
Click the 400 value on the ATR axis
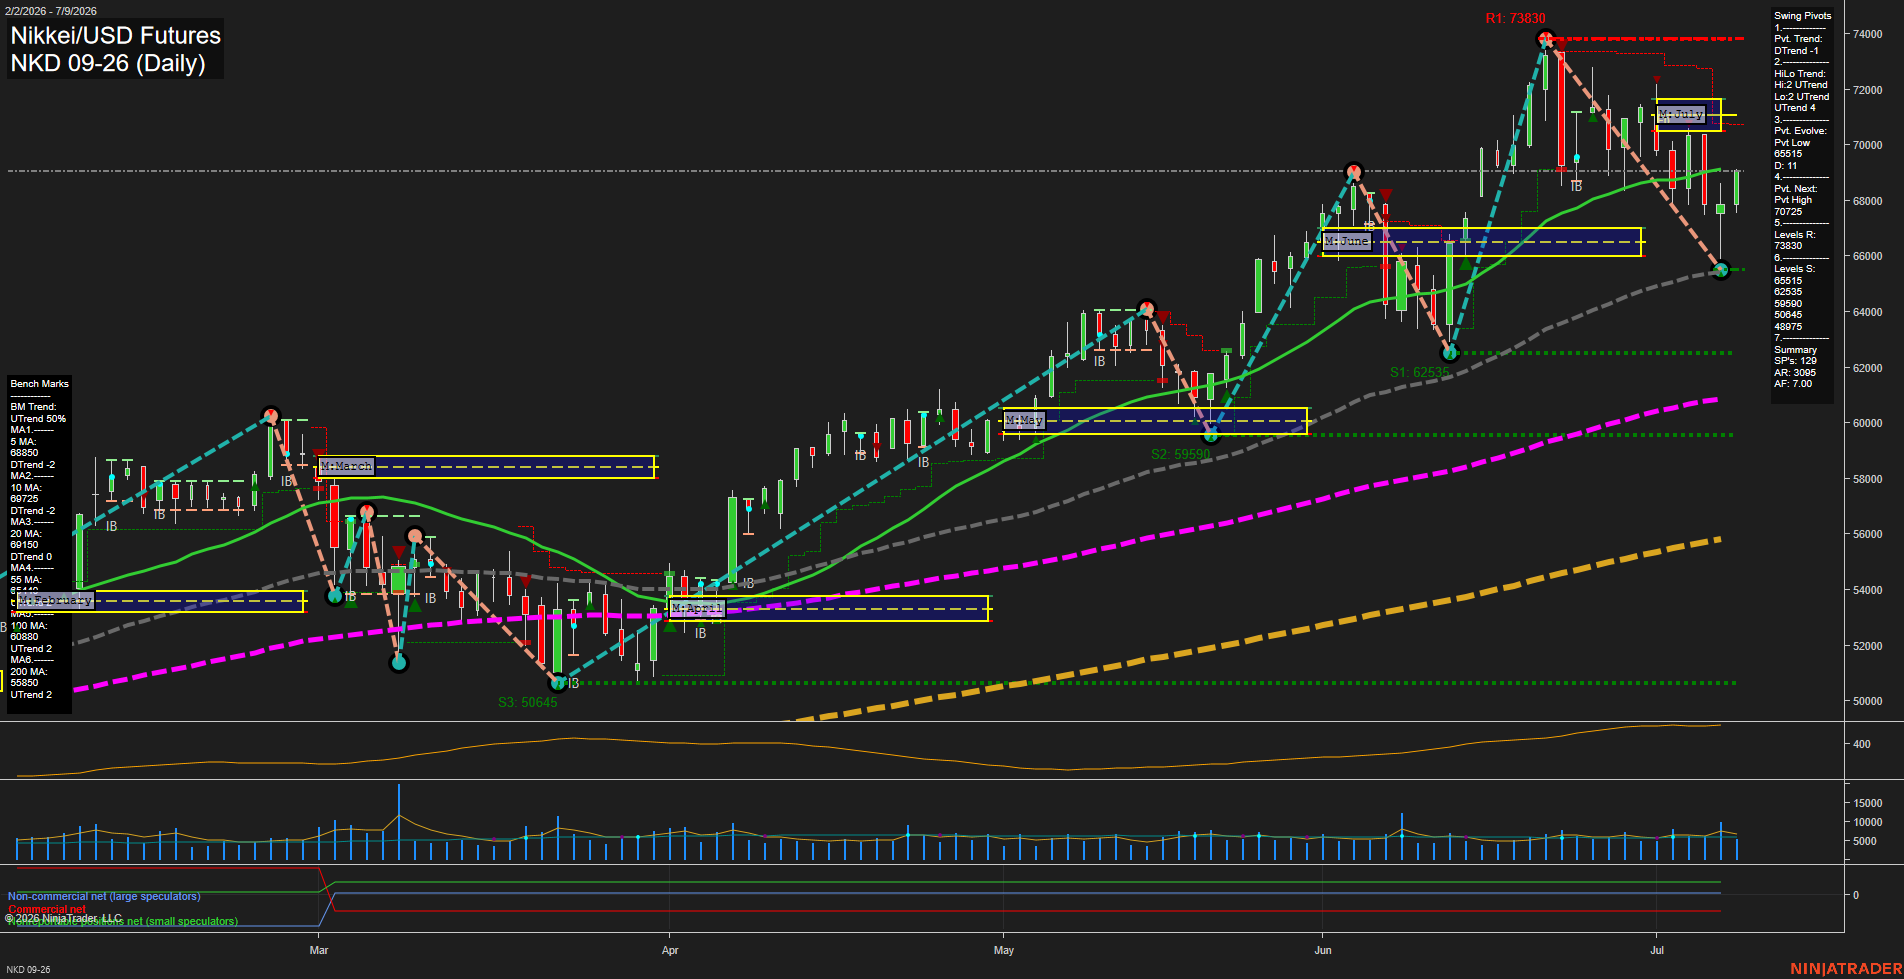coord(1862,744)
